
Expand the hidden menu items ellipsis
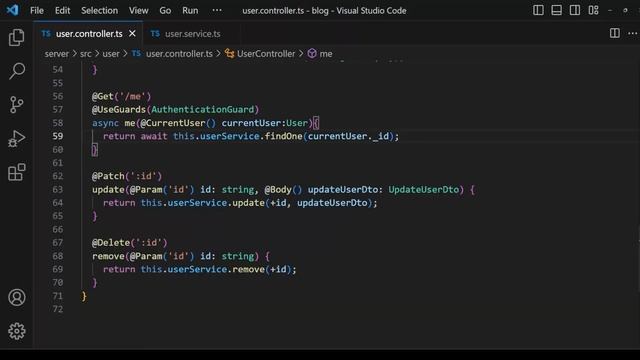coord(217,11)
